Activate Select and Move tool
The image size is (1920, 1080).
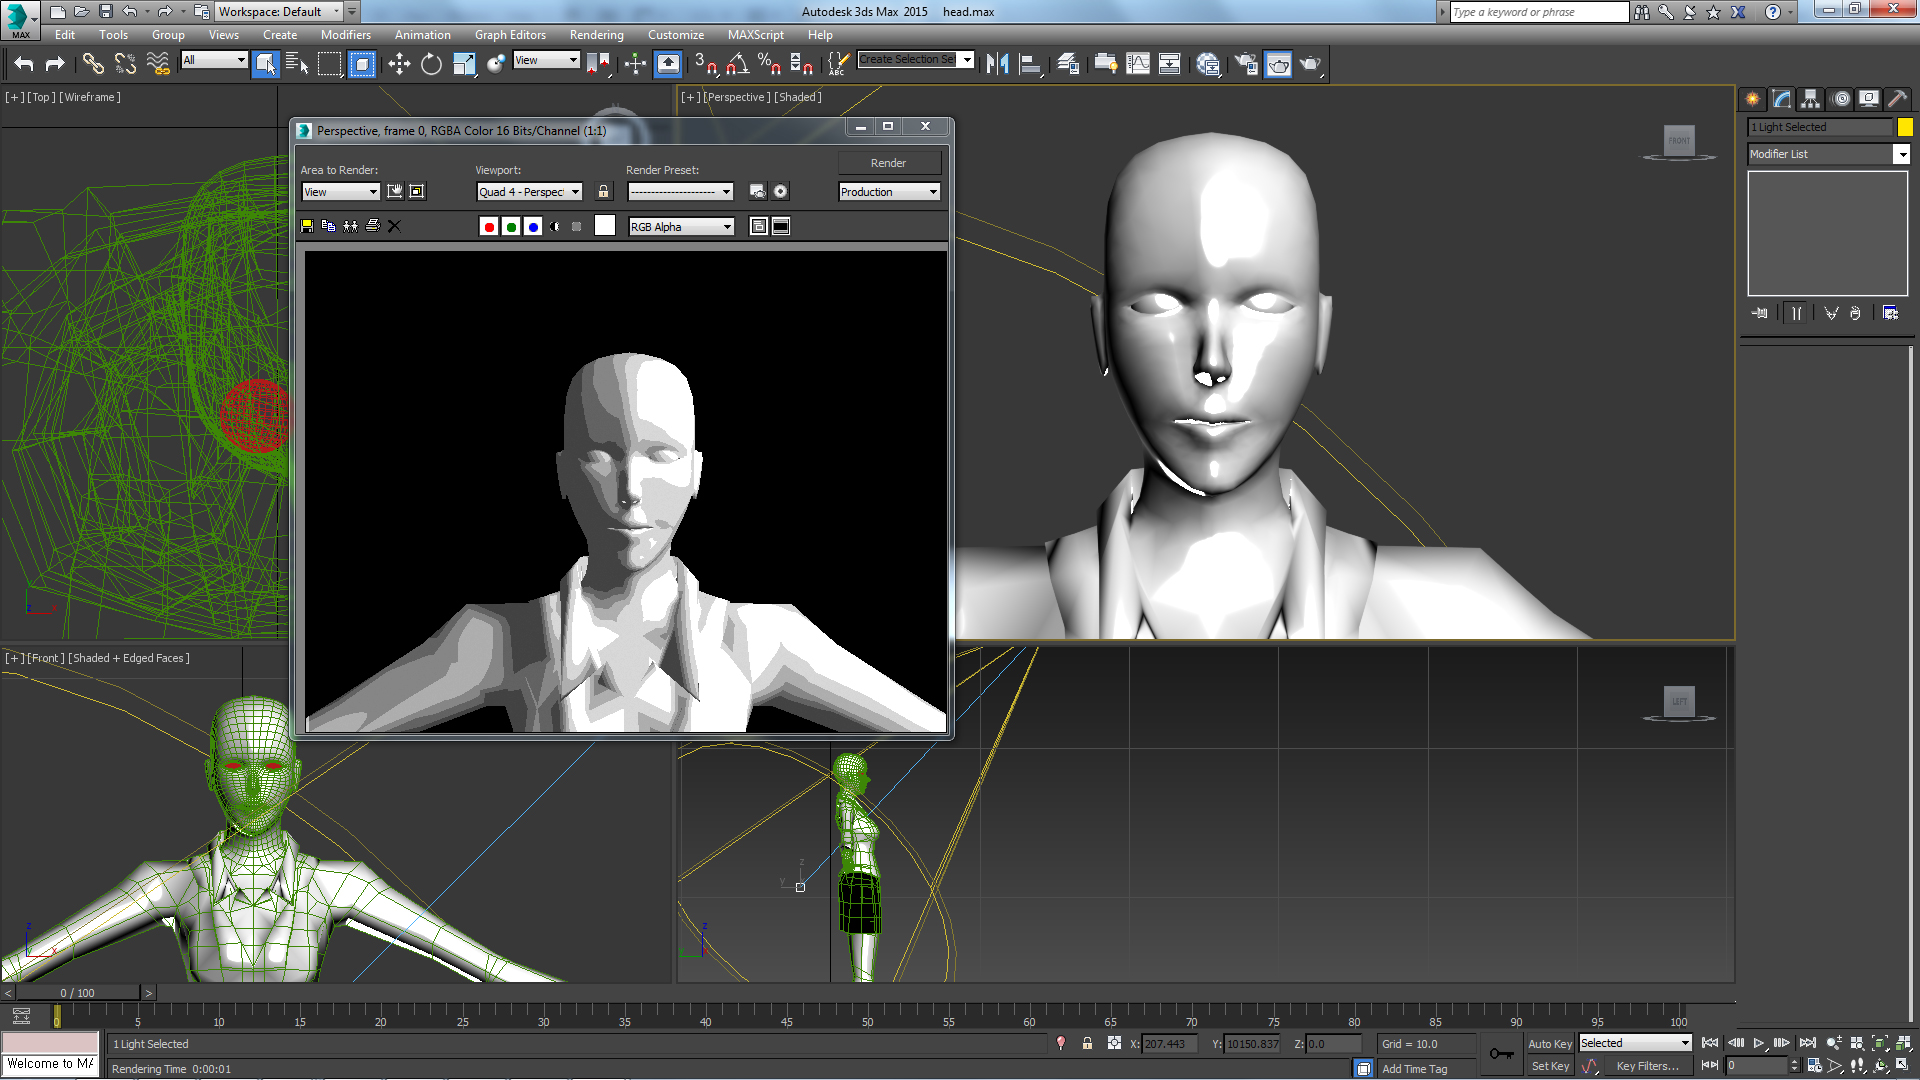point(399,64)
